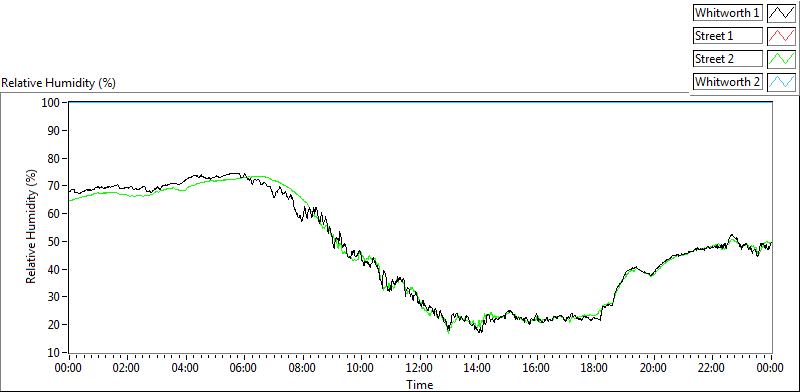Click the 40 value on the y-axis
The width and height of the screenshot is (800, 392).
pos(54,269)
